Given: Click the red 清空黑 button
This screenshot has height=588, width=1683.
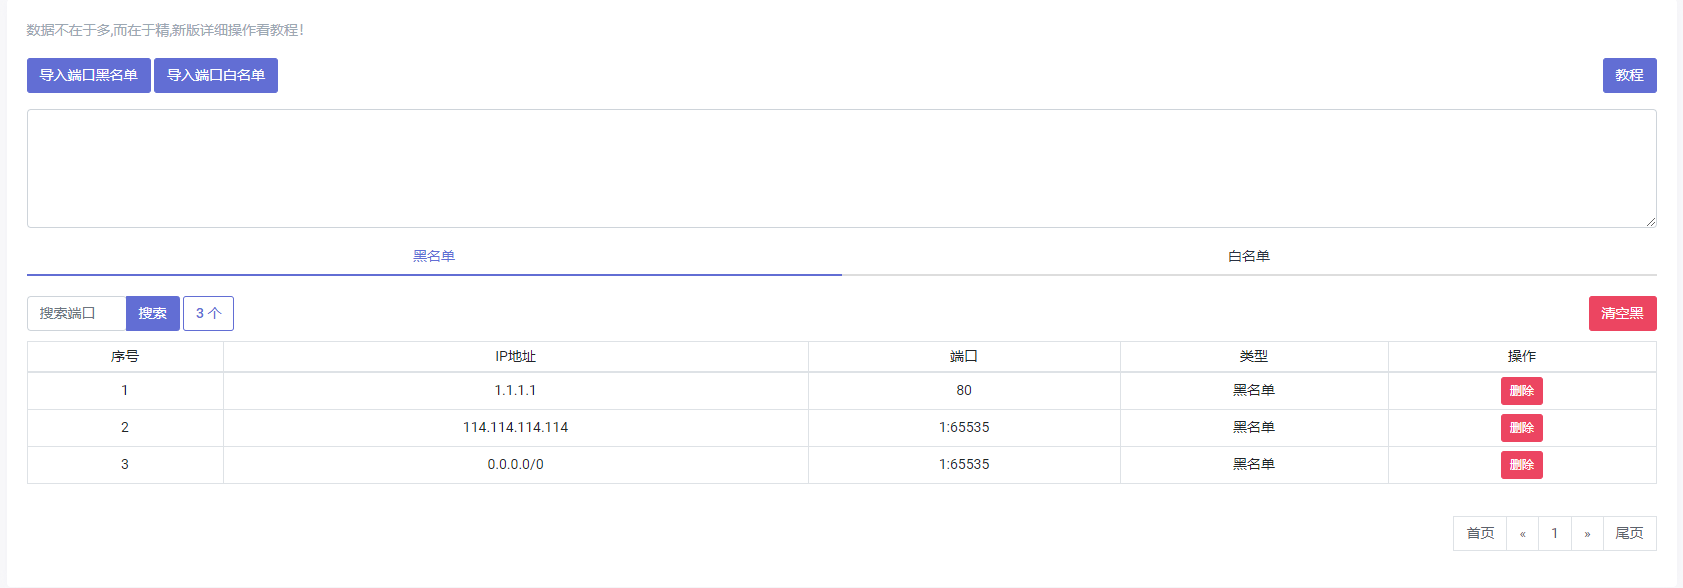Looking at the screenshot, I should pos(1622,313).
